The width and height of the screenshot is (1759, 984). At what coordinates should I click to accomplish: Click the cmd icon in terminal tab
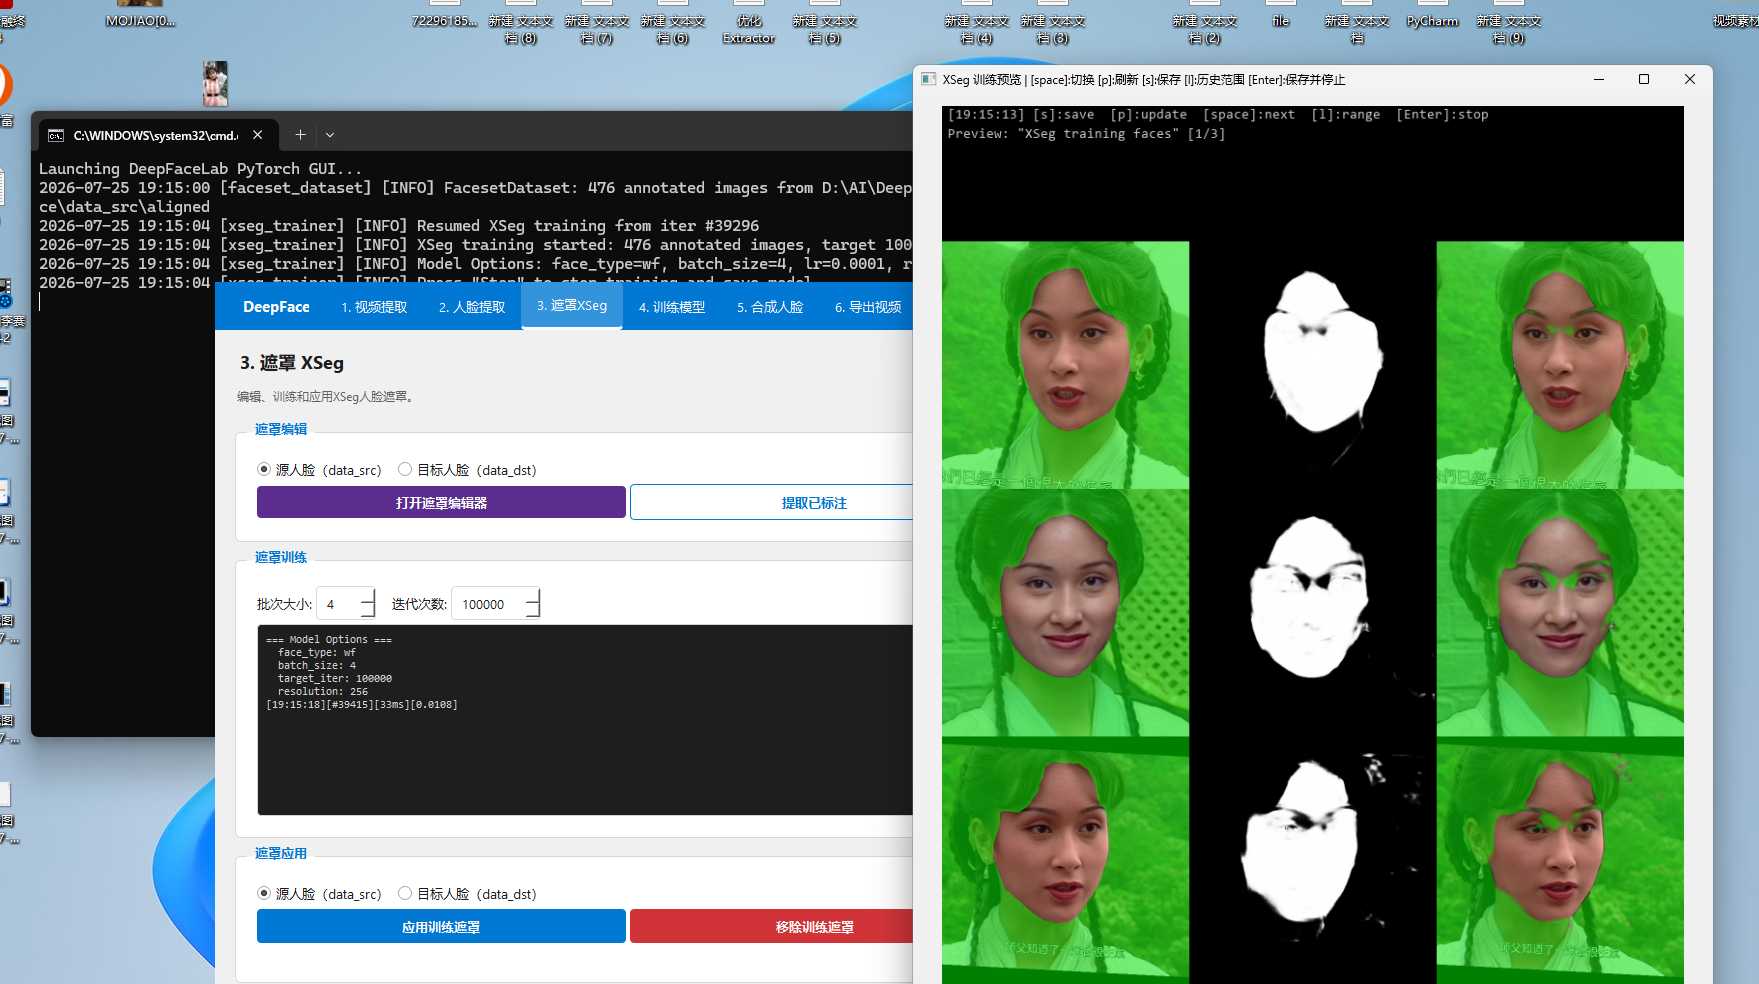[56, 135]
